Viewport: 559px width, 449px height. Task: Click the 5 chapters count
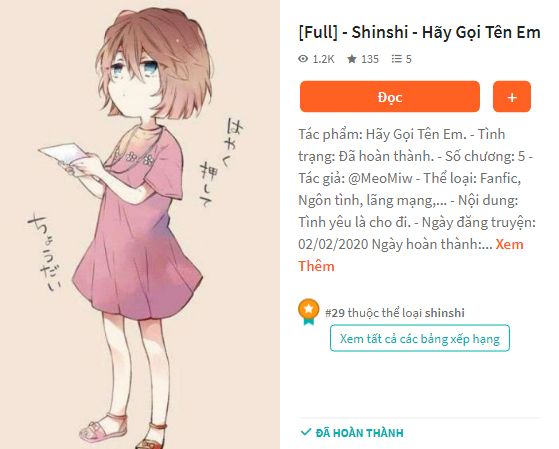pos(409,59)
